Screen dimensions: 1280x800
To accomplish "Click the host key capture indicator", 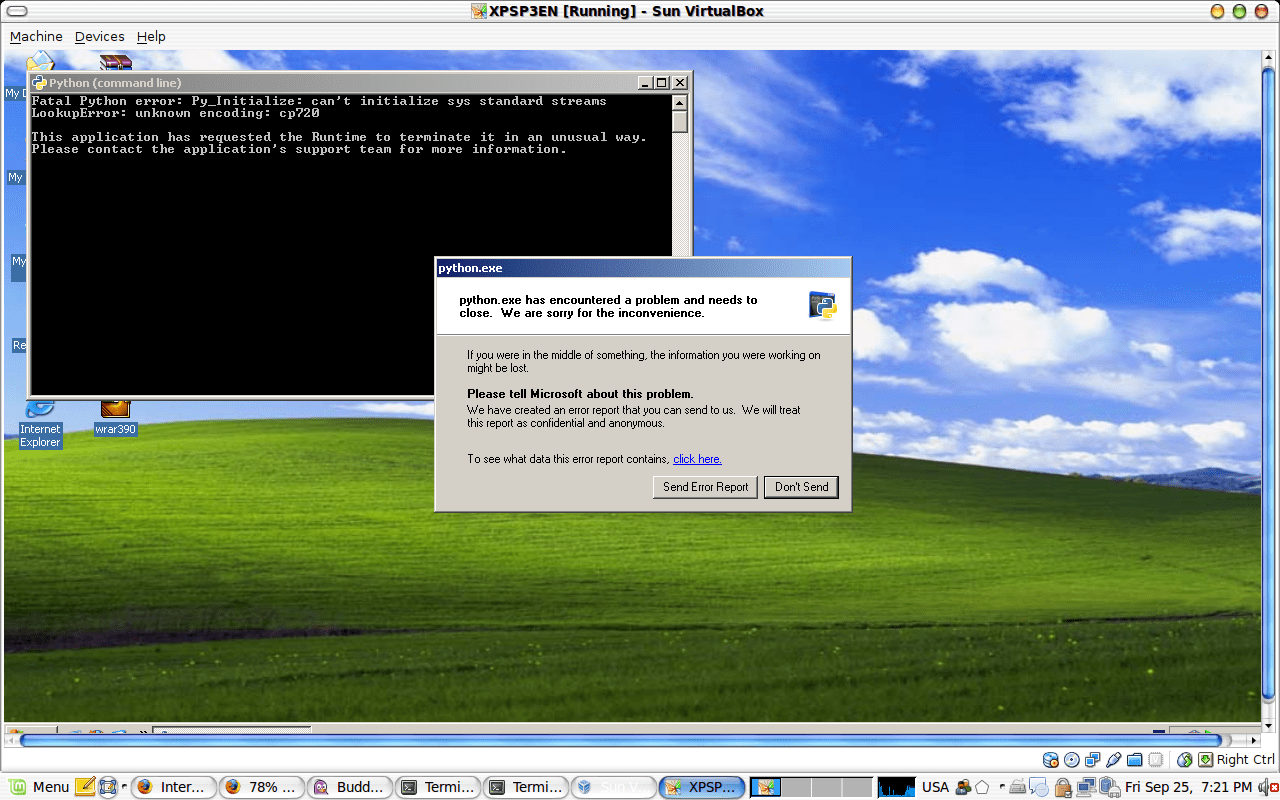I will [1206, 760].
